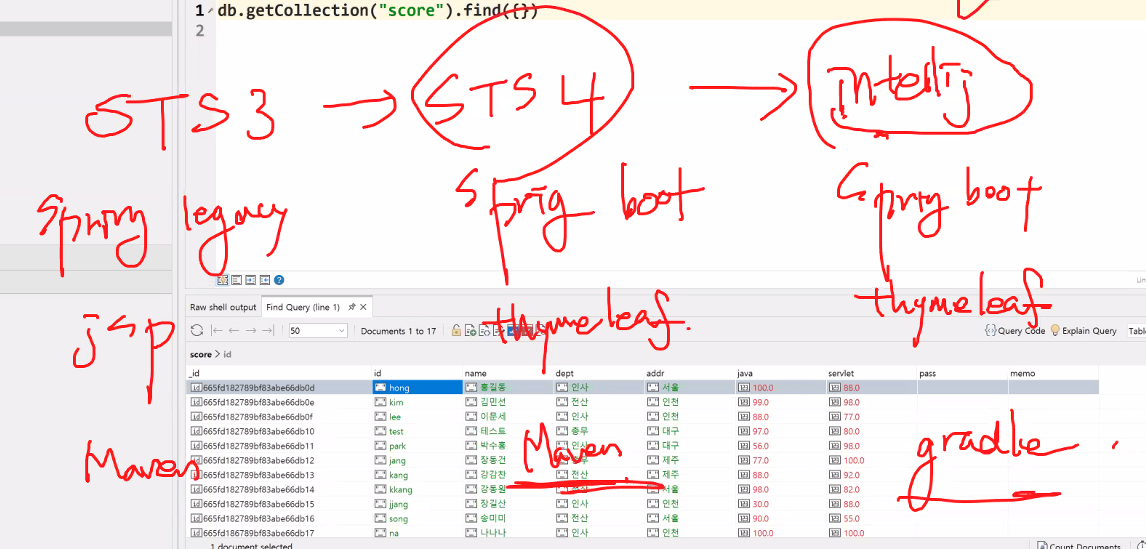Select the 'kim' id cell
Image resolution: width=1146 pixels, height=549 pixels.
click(417, 402)
